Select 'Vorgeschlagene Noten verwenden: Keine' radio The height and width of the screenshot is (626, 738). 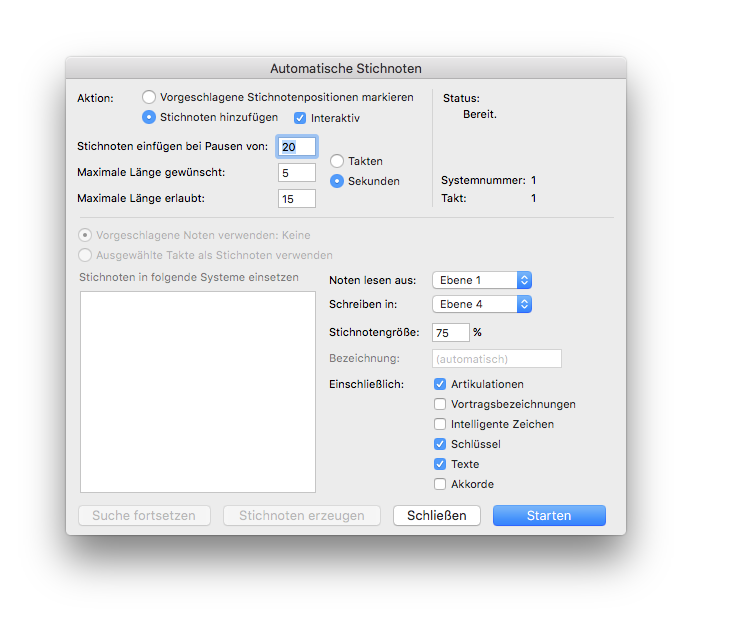coord(85,235)
